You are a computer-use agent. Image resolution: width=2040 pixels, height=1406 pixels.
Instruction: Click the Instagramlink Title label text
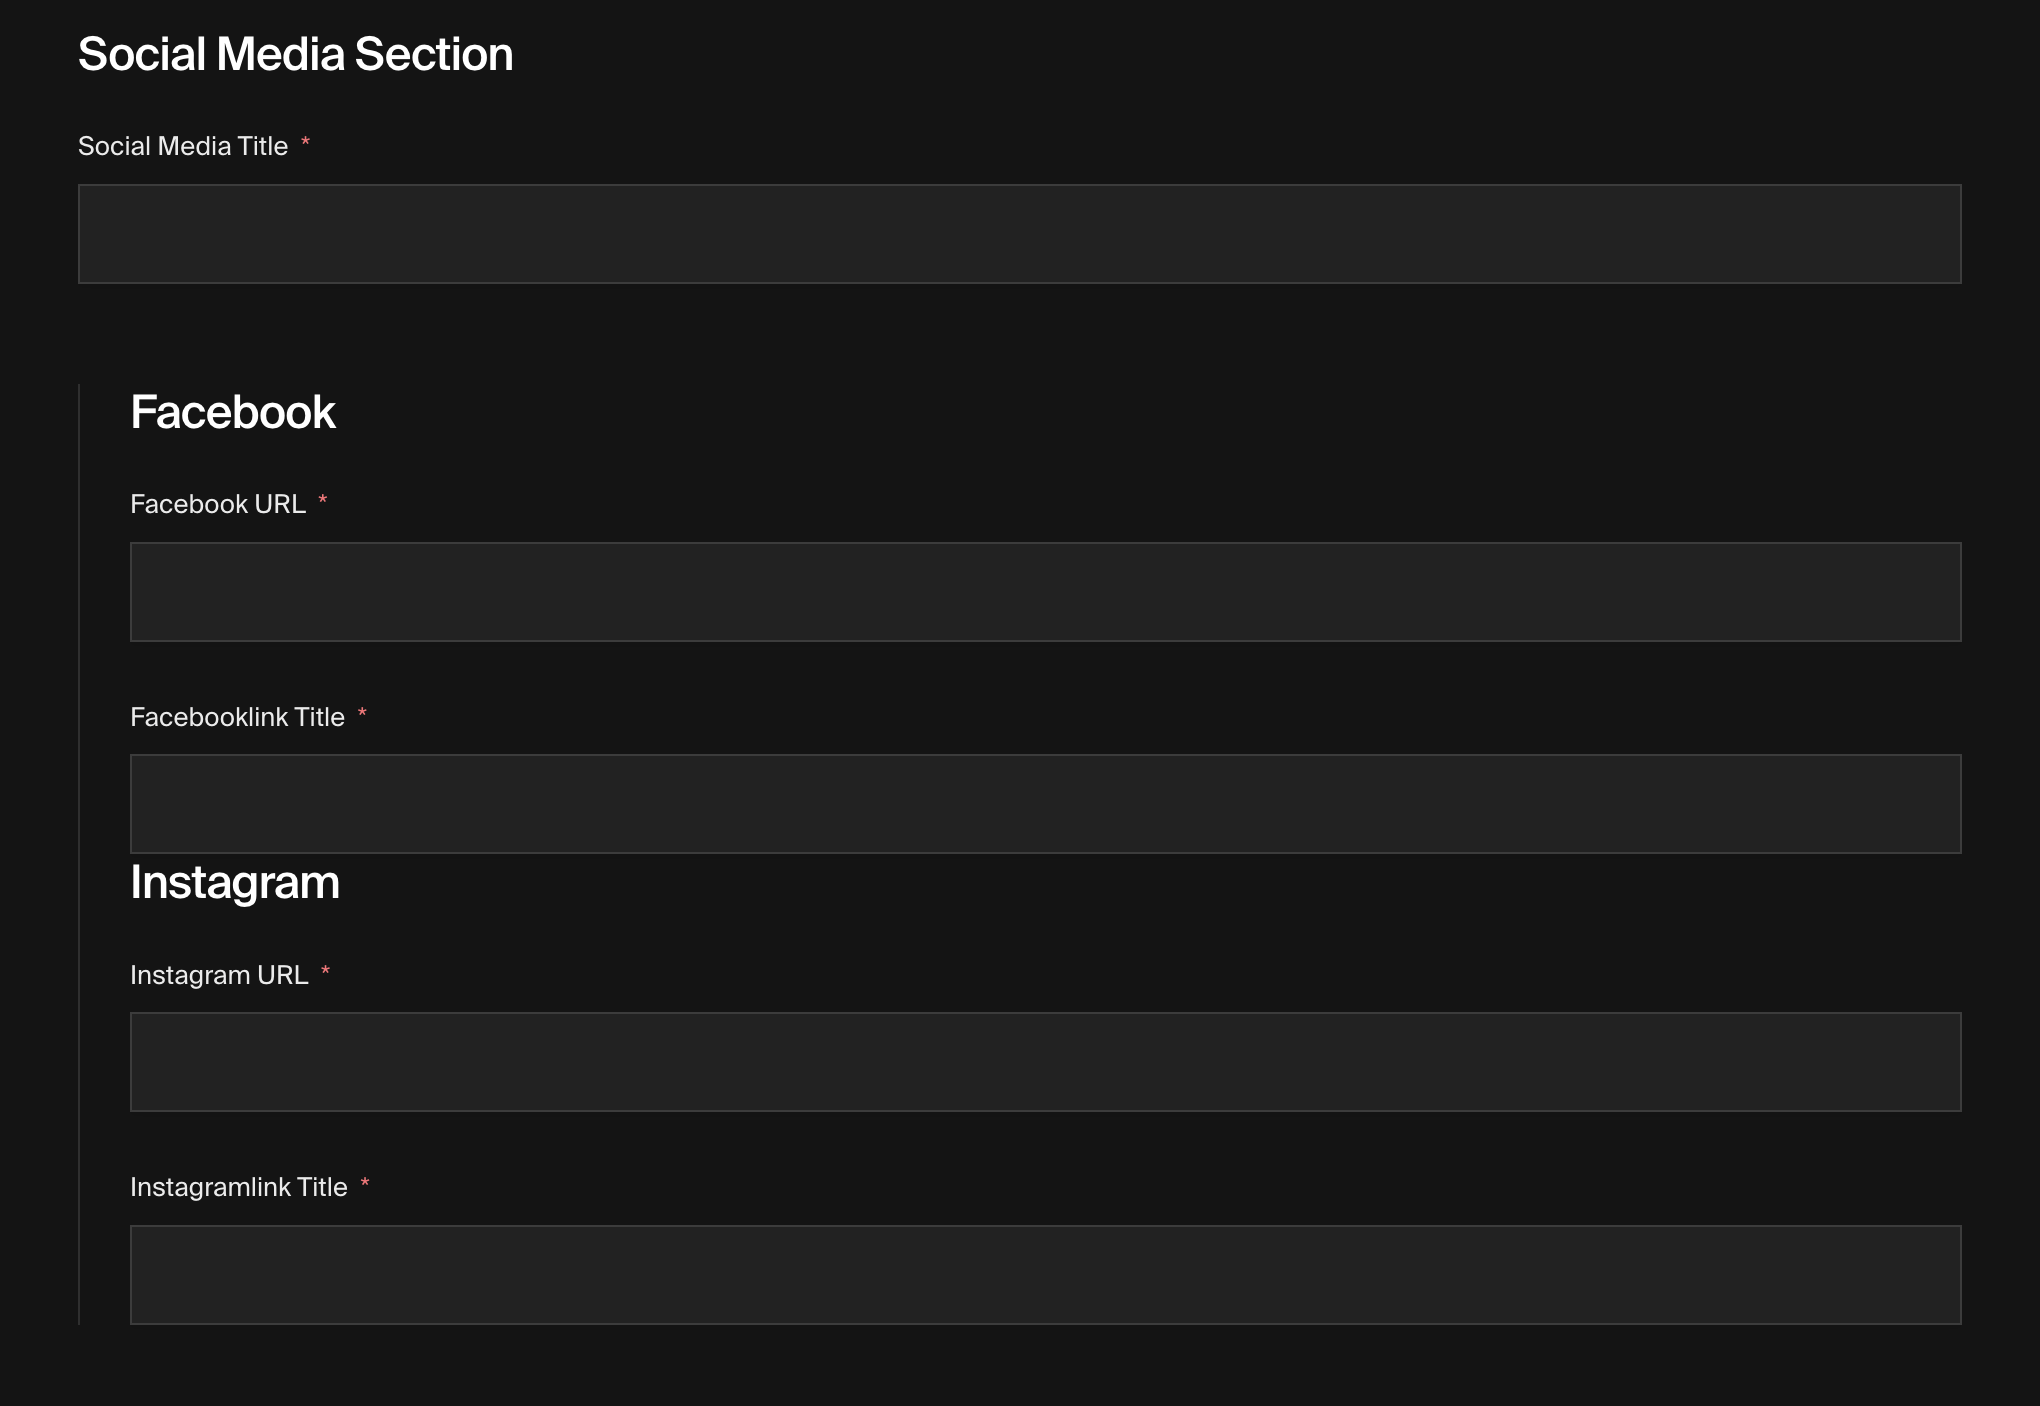point(239,1187)
